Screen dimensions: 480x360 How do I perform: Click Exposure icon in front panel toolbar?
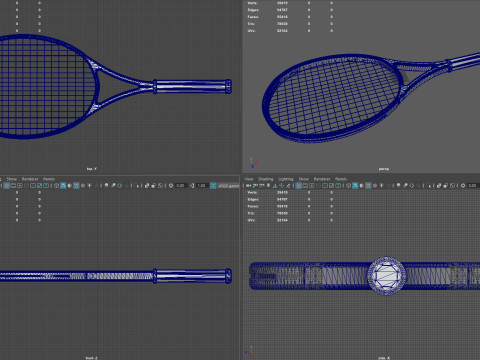171,186
